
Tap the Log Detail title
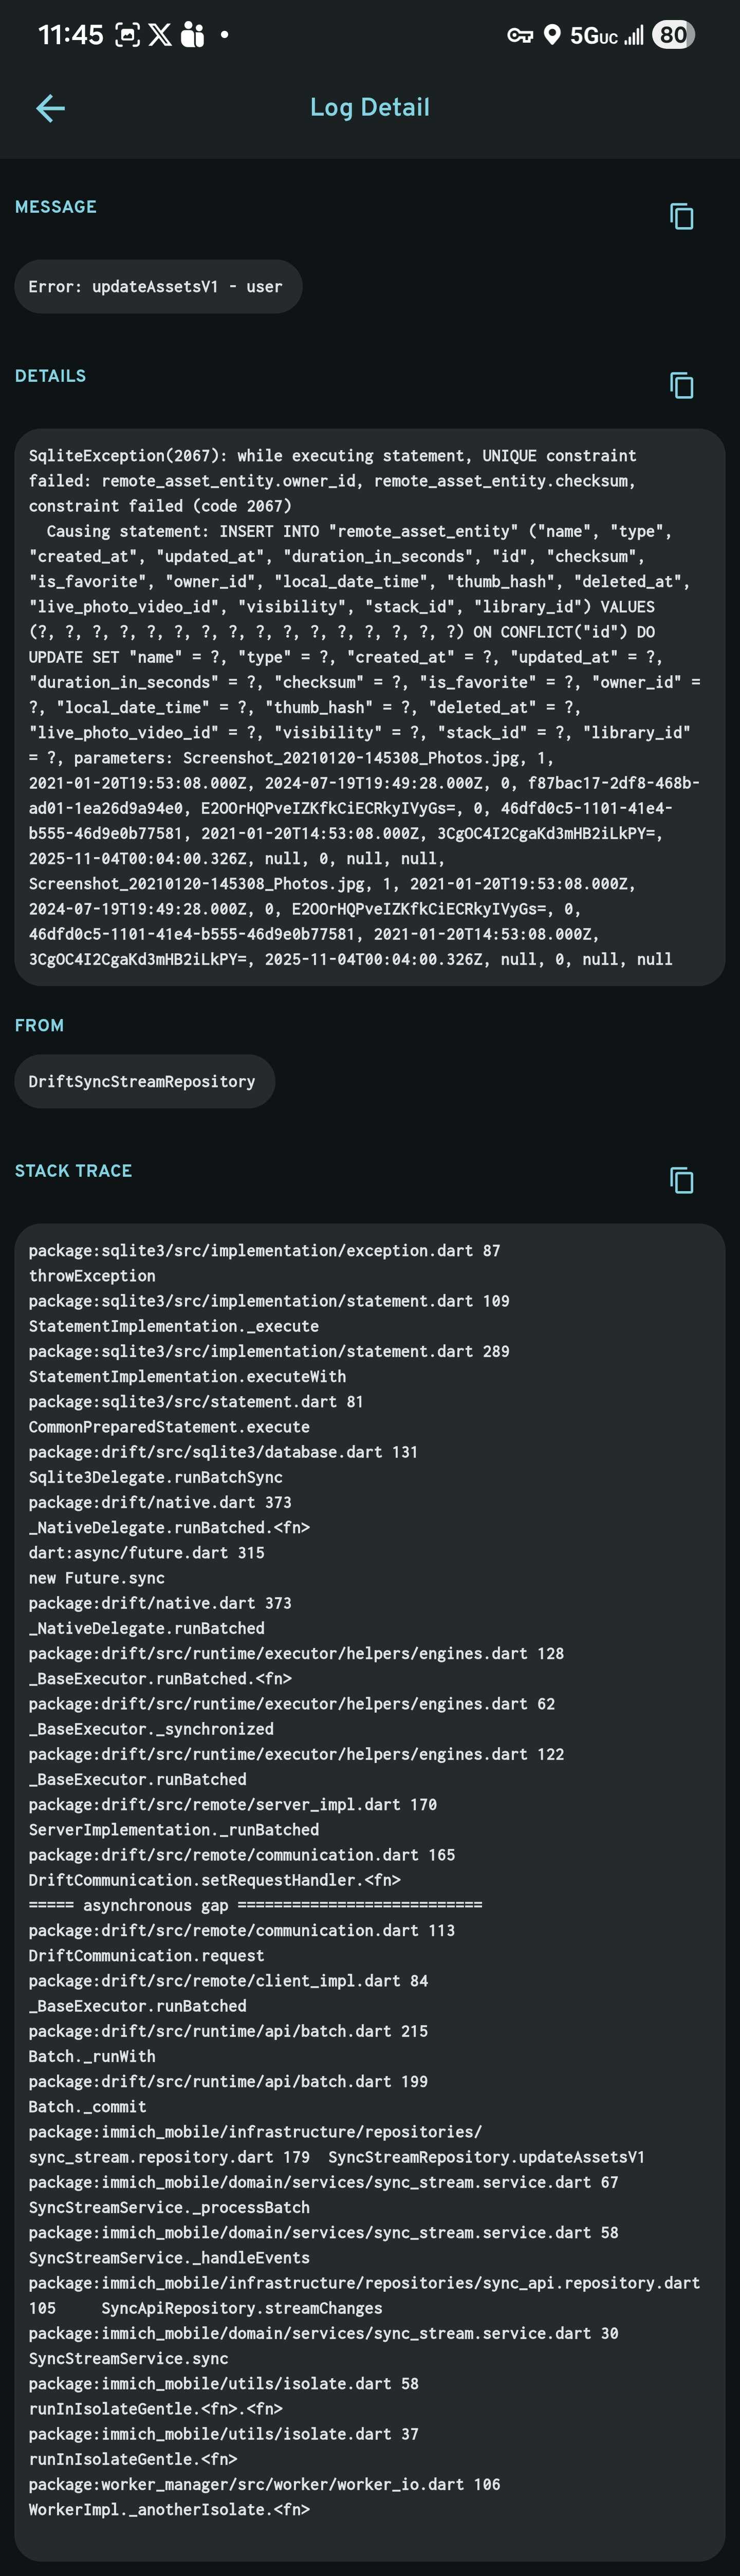pos(370,107)
